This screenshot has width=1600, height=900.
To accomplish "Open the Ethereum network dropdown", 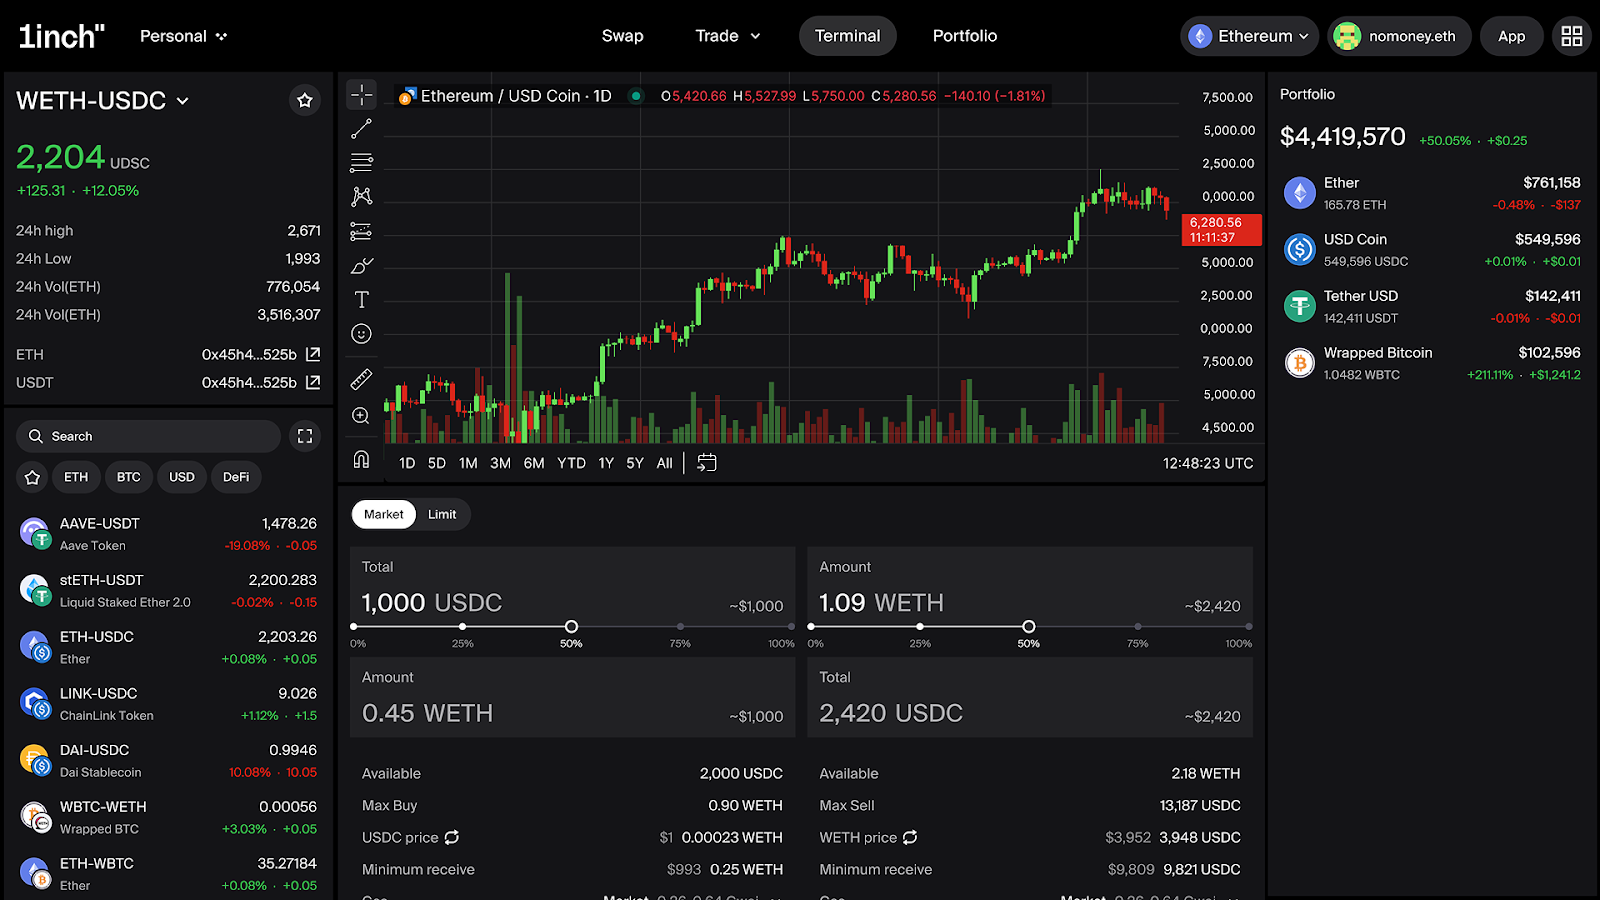I will coord(1250,36).
